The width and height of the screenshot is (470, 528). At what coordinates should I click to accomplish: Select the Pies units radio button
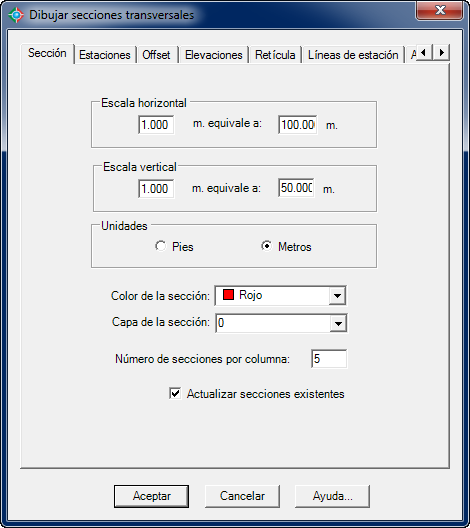(x=161, y=246)
